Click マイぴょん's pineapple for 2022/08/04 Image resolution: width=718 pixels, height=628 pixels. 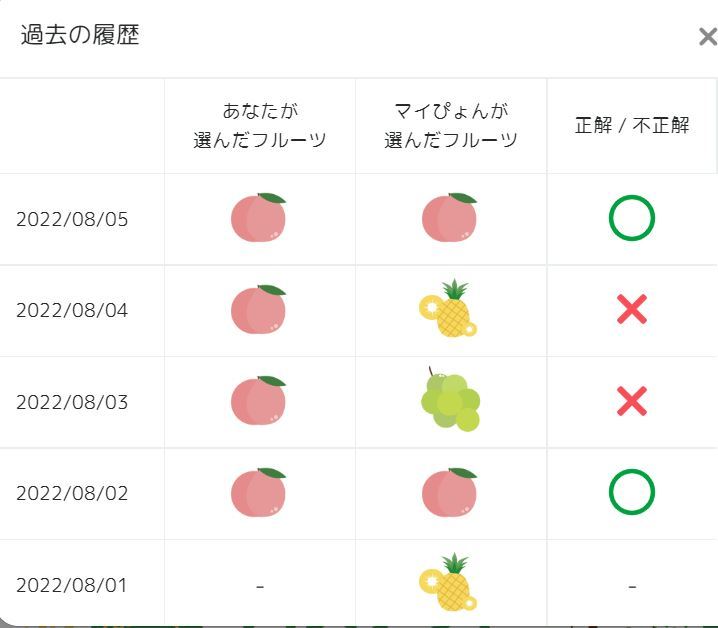[449, 309]
